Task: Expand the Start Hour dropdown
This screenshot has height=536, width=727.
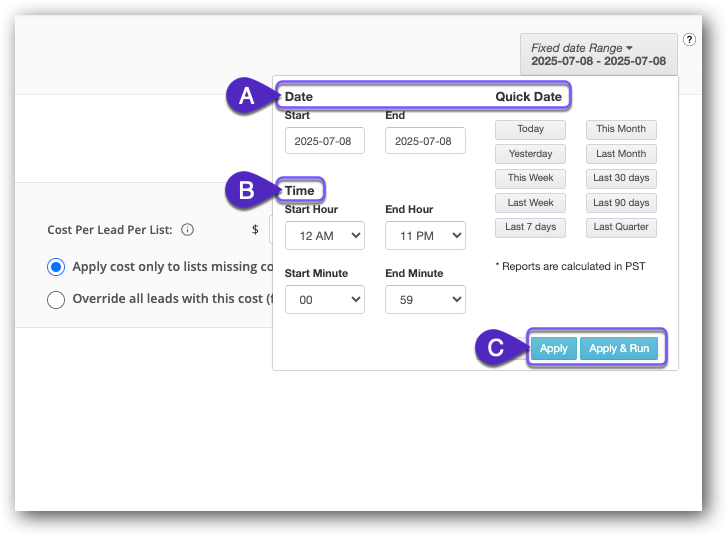Action: (x=324, y=236)
